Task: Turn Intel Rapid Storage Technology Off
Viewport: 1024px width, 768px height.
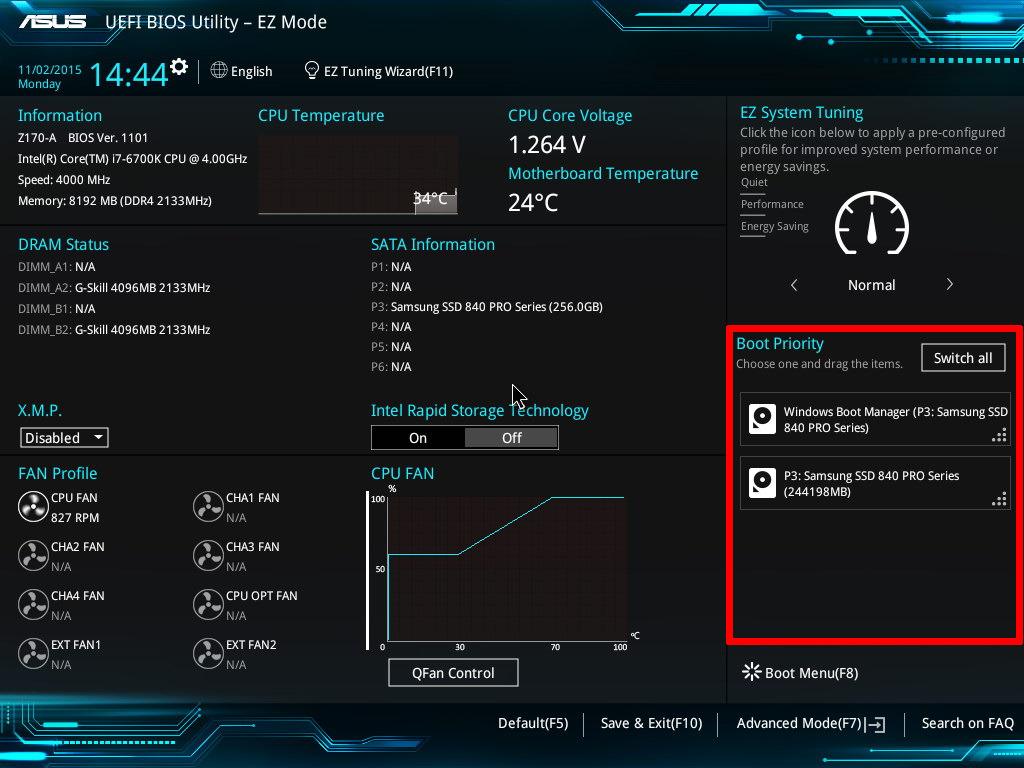Action: pyautogui.click(x=511, y=438)
